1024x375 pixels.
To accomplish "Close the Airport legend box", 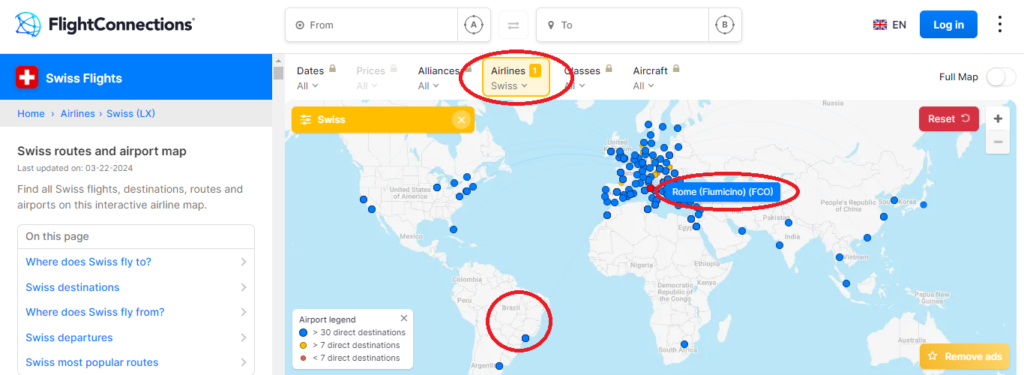I will click(x=404, y=318).
